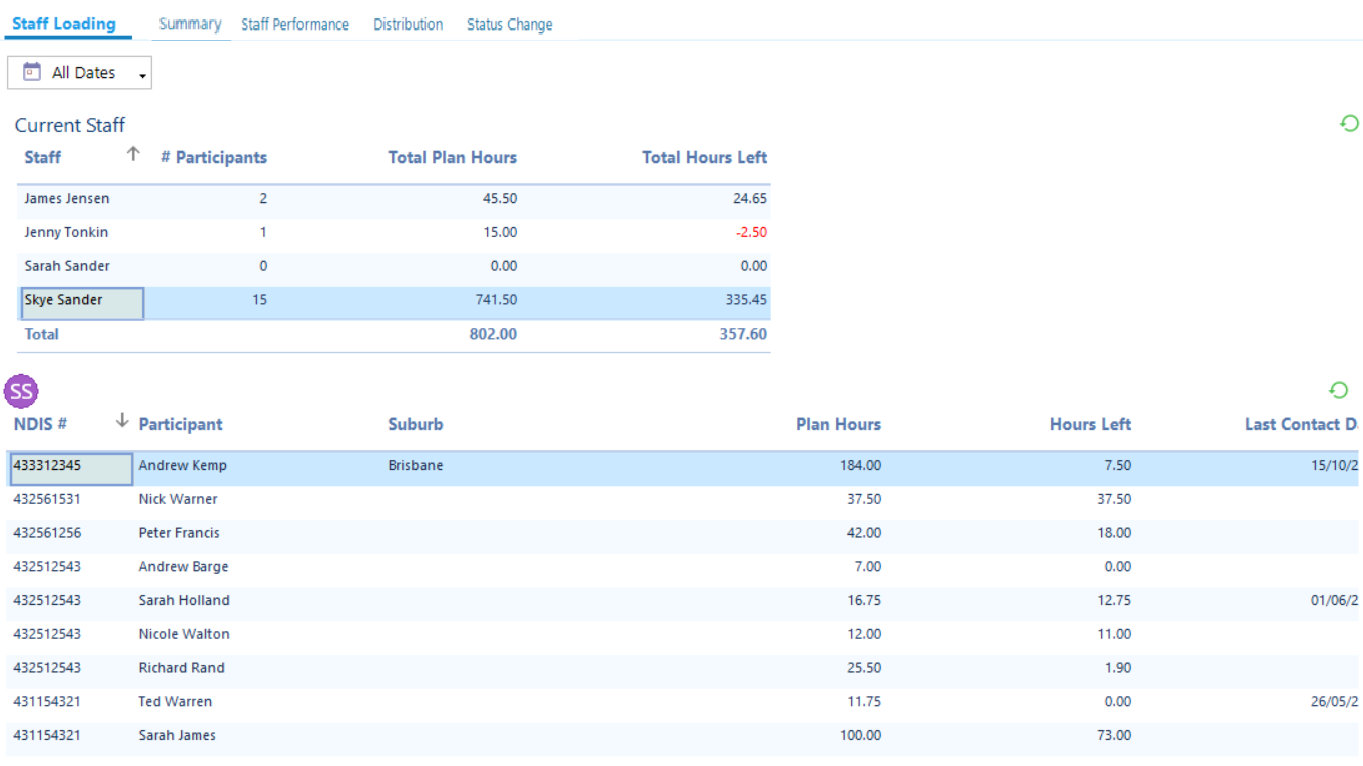View the Status Change report
The width and height of the screenshot is (1363, 766).
509,24
